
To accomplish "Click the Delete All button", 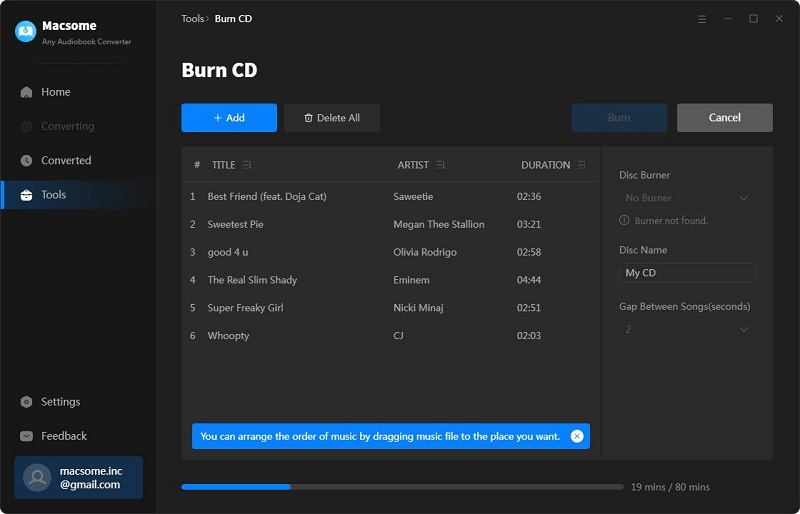I will pos(332,118).
